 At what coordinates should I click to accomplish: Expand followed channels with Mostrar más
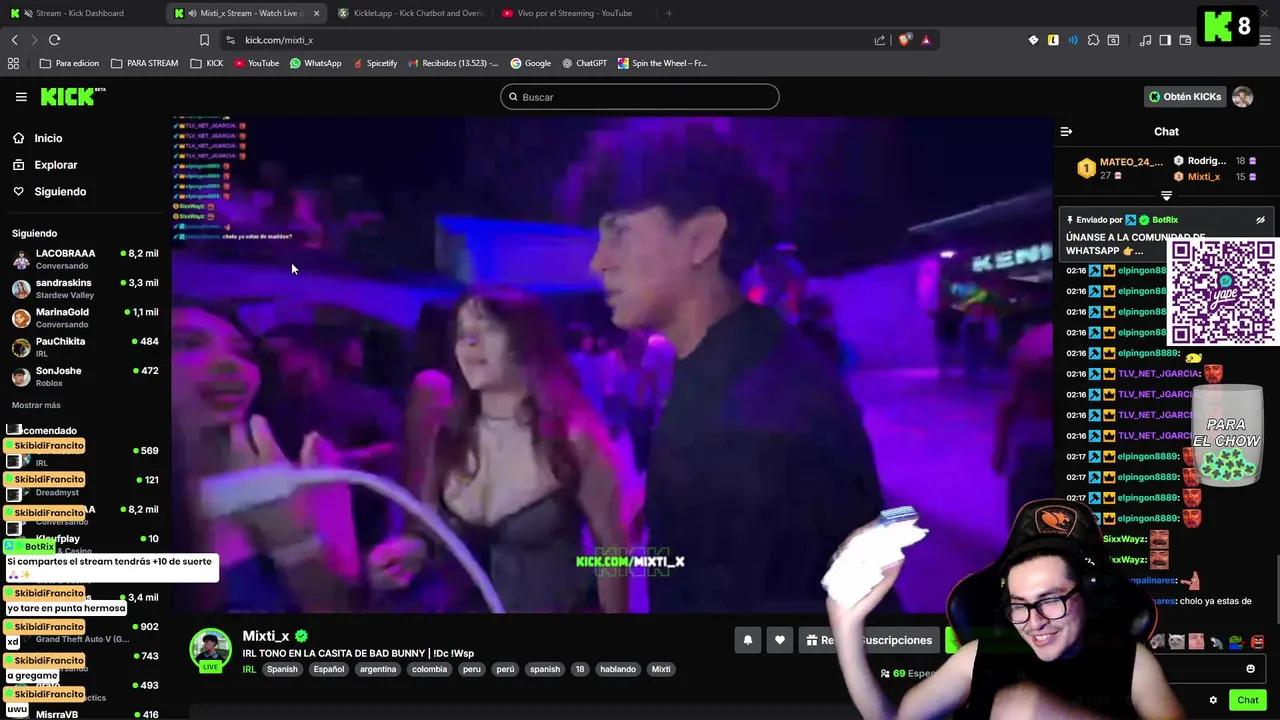pyautogui.click(x=36, y=405)
